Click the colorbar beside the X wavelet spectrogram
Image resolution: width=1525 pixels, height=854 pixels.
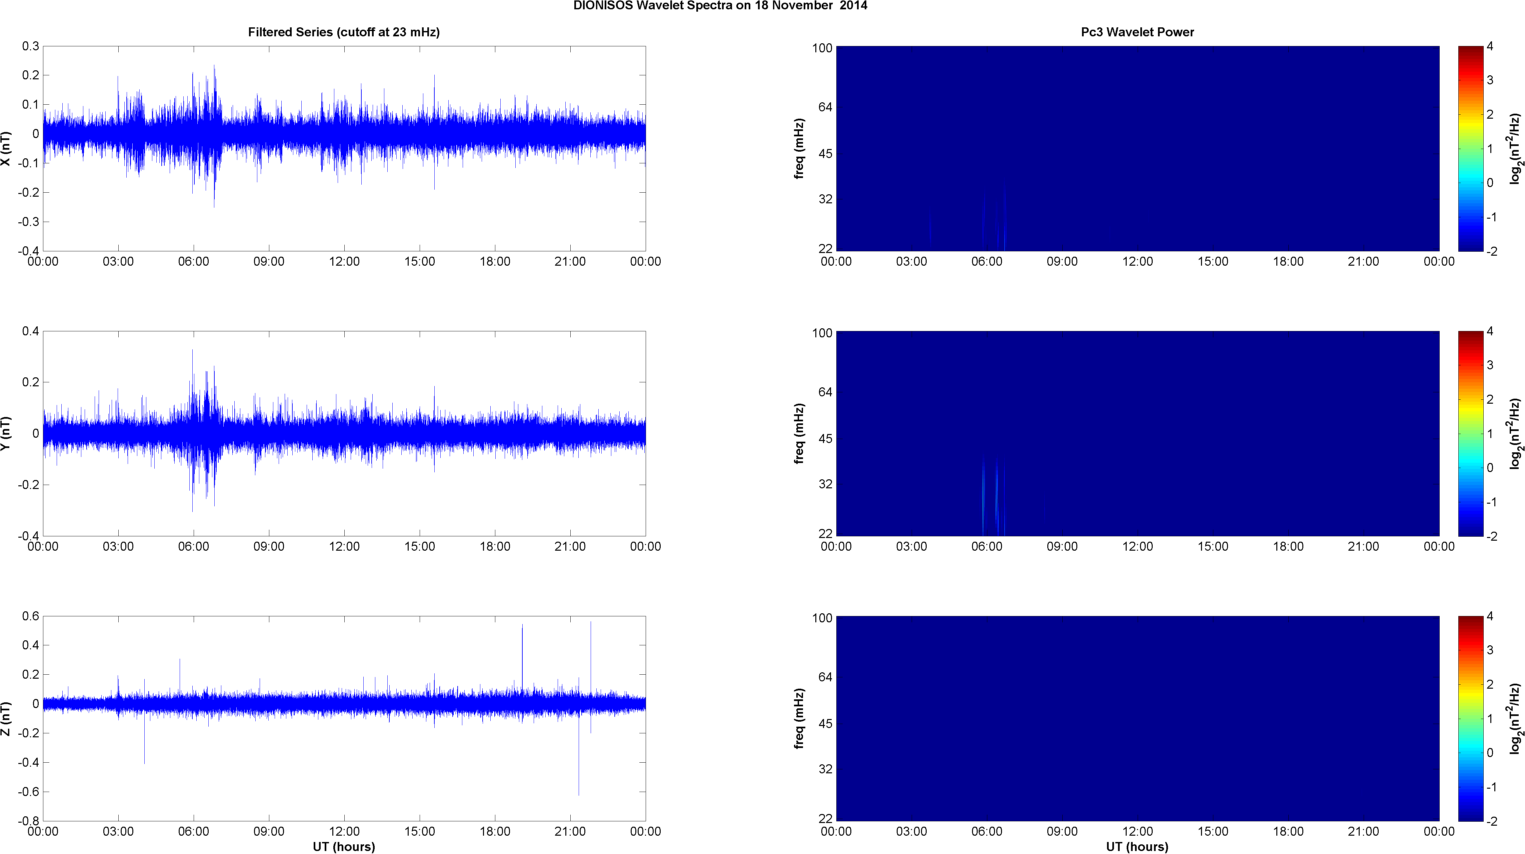(x=1470, y=148)
